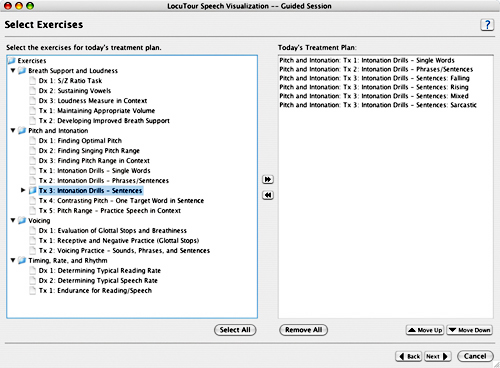Click the help question mark icon
The width and height of the screenshot is (500, 368).
[x=487, y=25]
